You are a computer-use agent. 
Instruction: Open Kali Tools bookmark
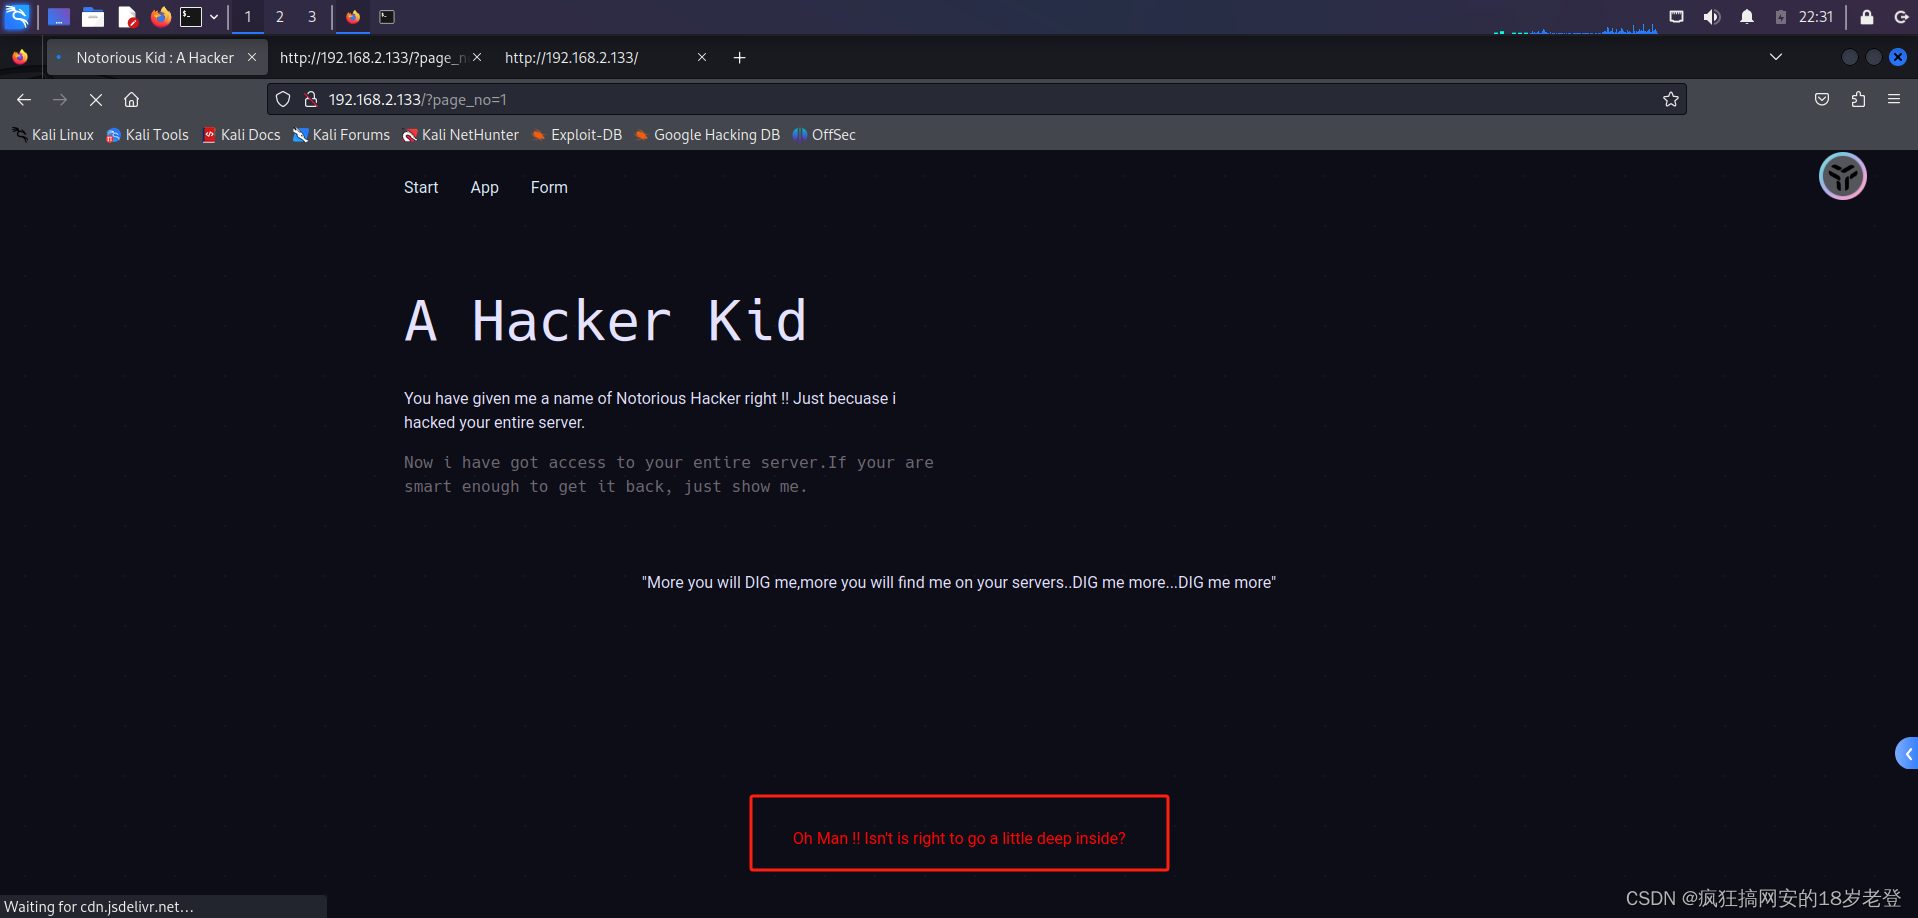148,135
